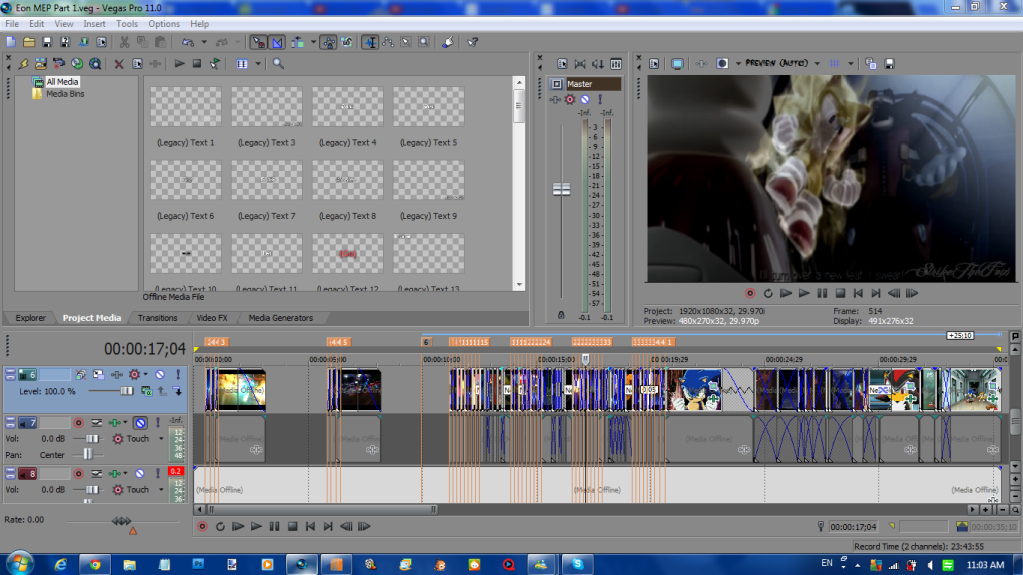The image size is (1023, 575).
Task: Open Track Motion on video track 6
Action: (x=98, y=374)
